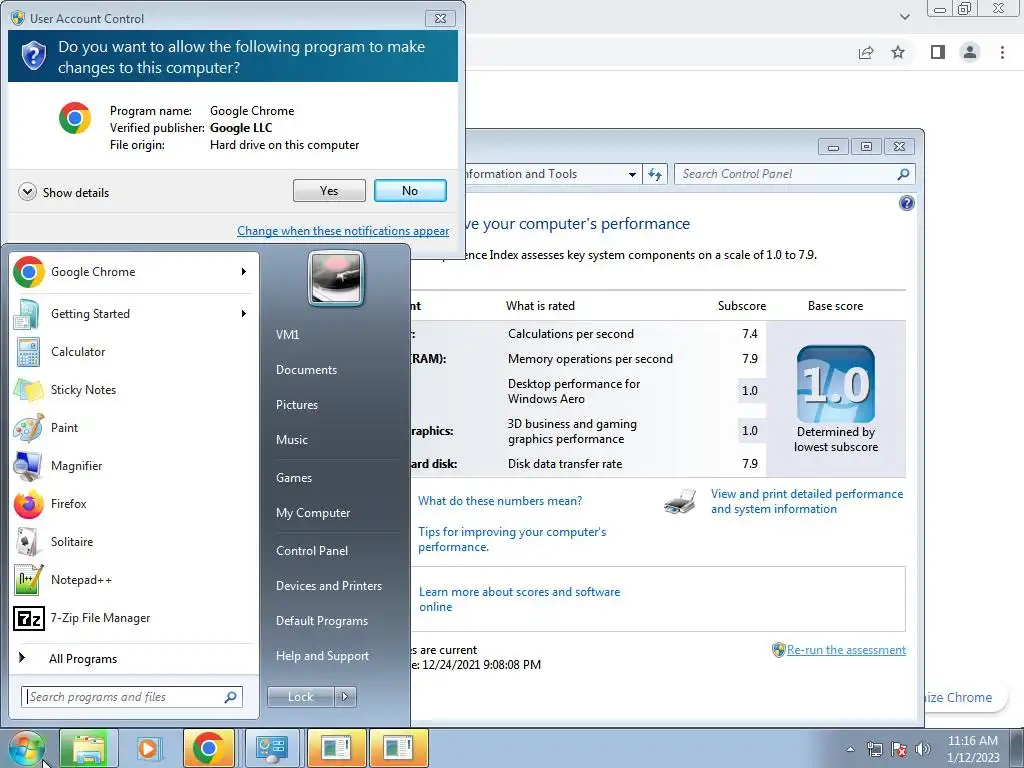Expand Getting Started jump list arrow
Image resolution: width=1024 pixels, height=768 pixels.
(244, 313)
